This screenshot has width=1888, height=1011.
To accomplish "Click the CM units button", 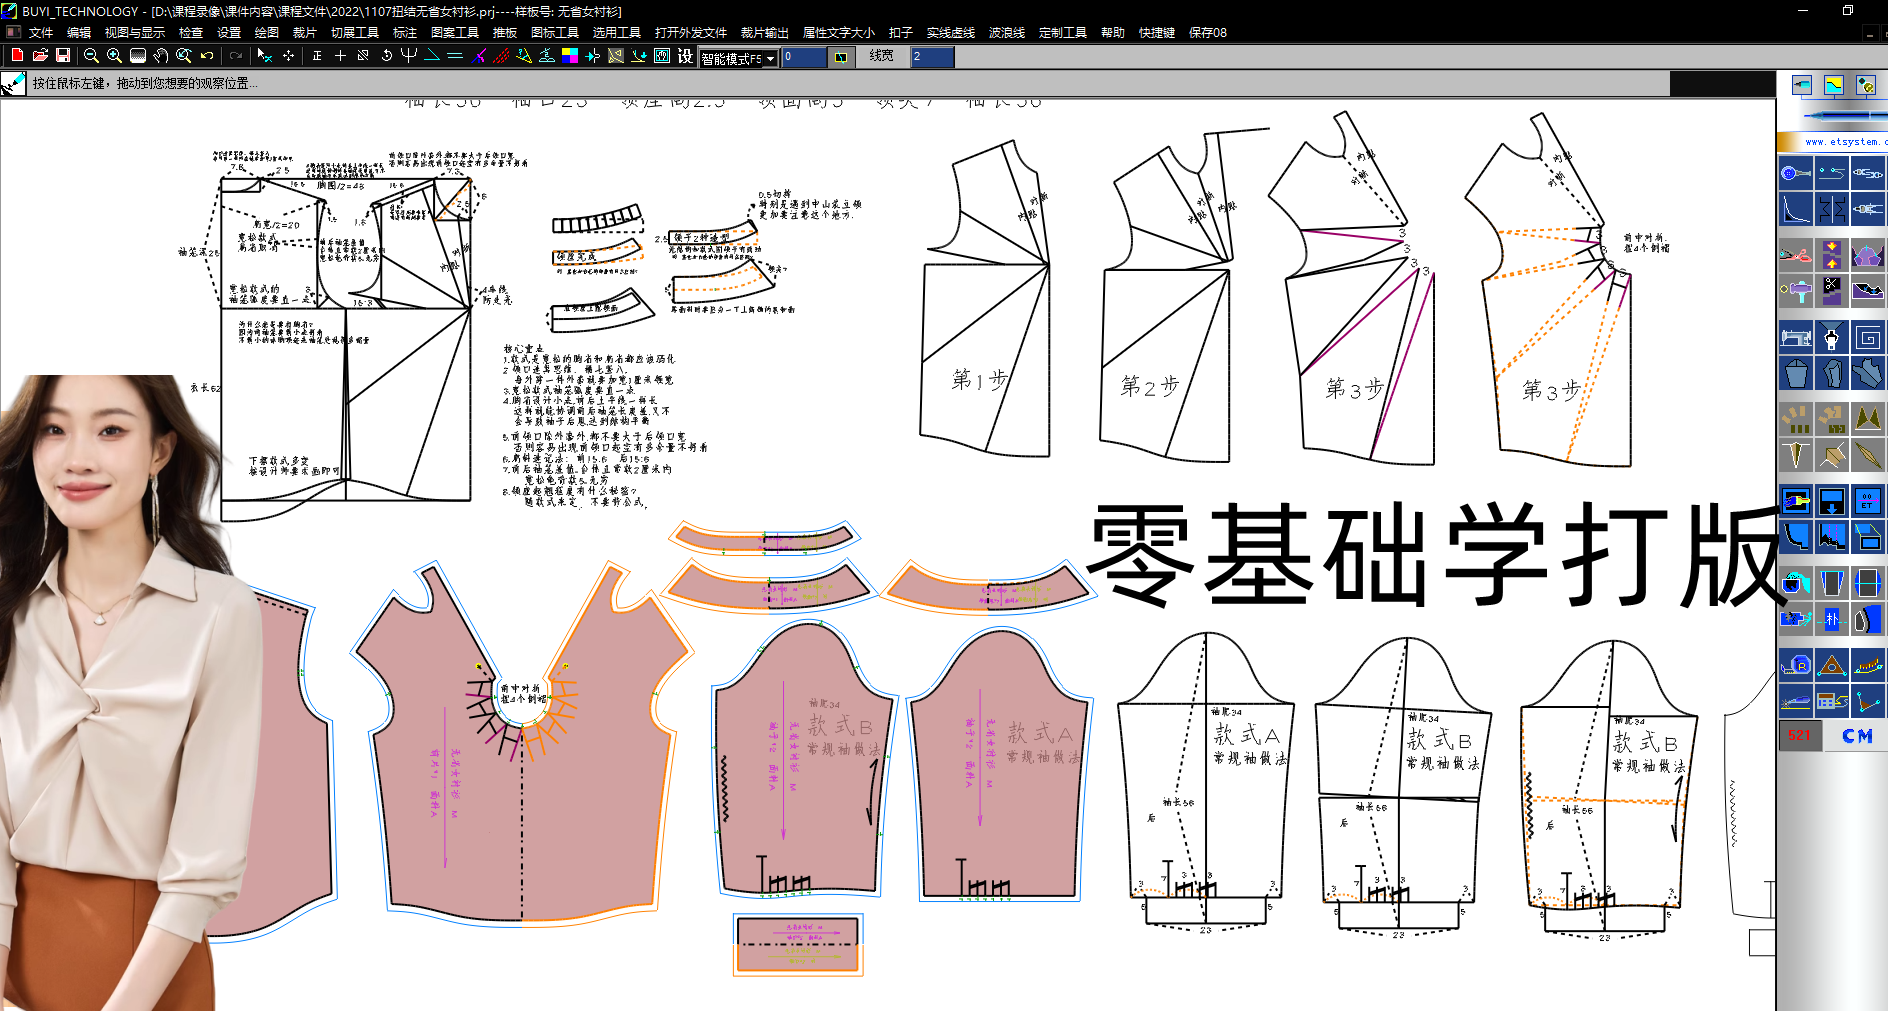I will click(x=1857, y=736).
